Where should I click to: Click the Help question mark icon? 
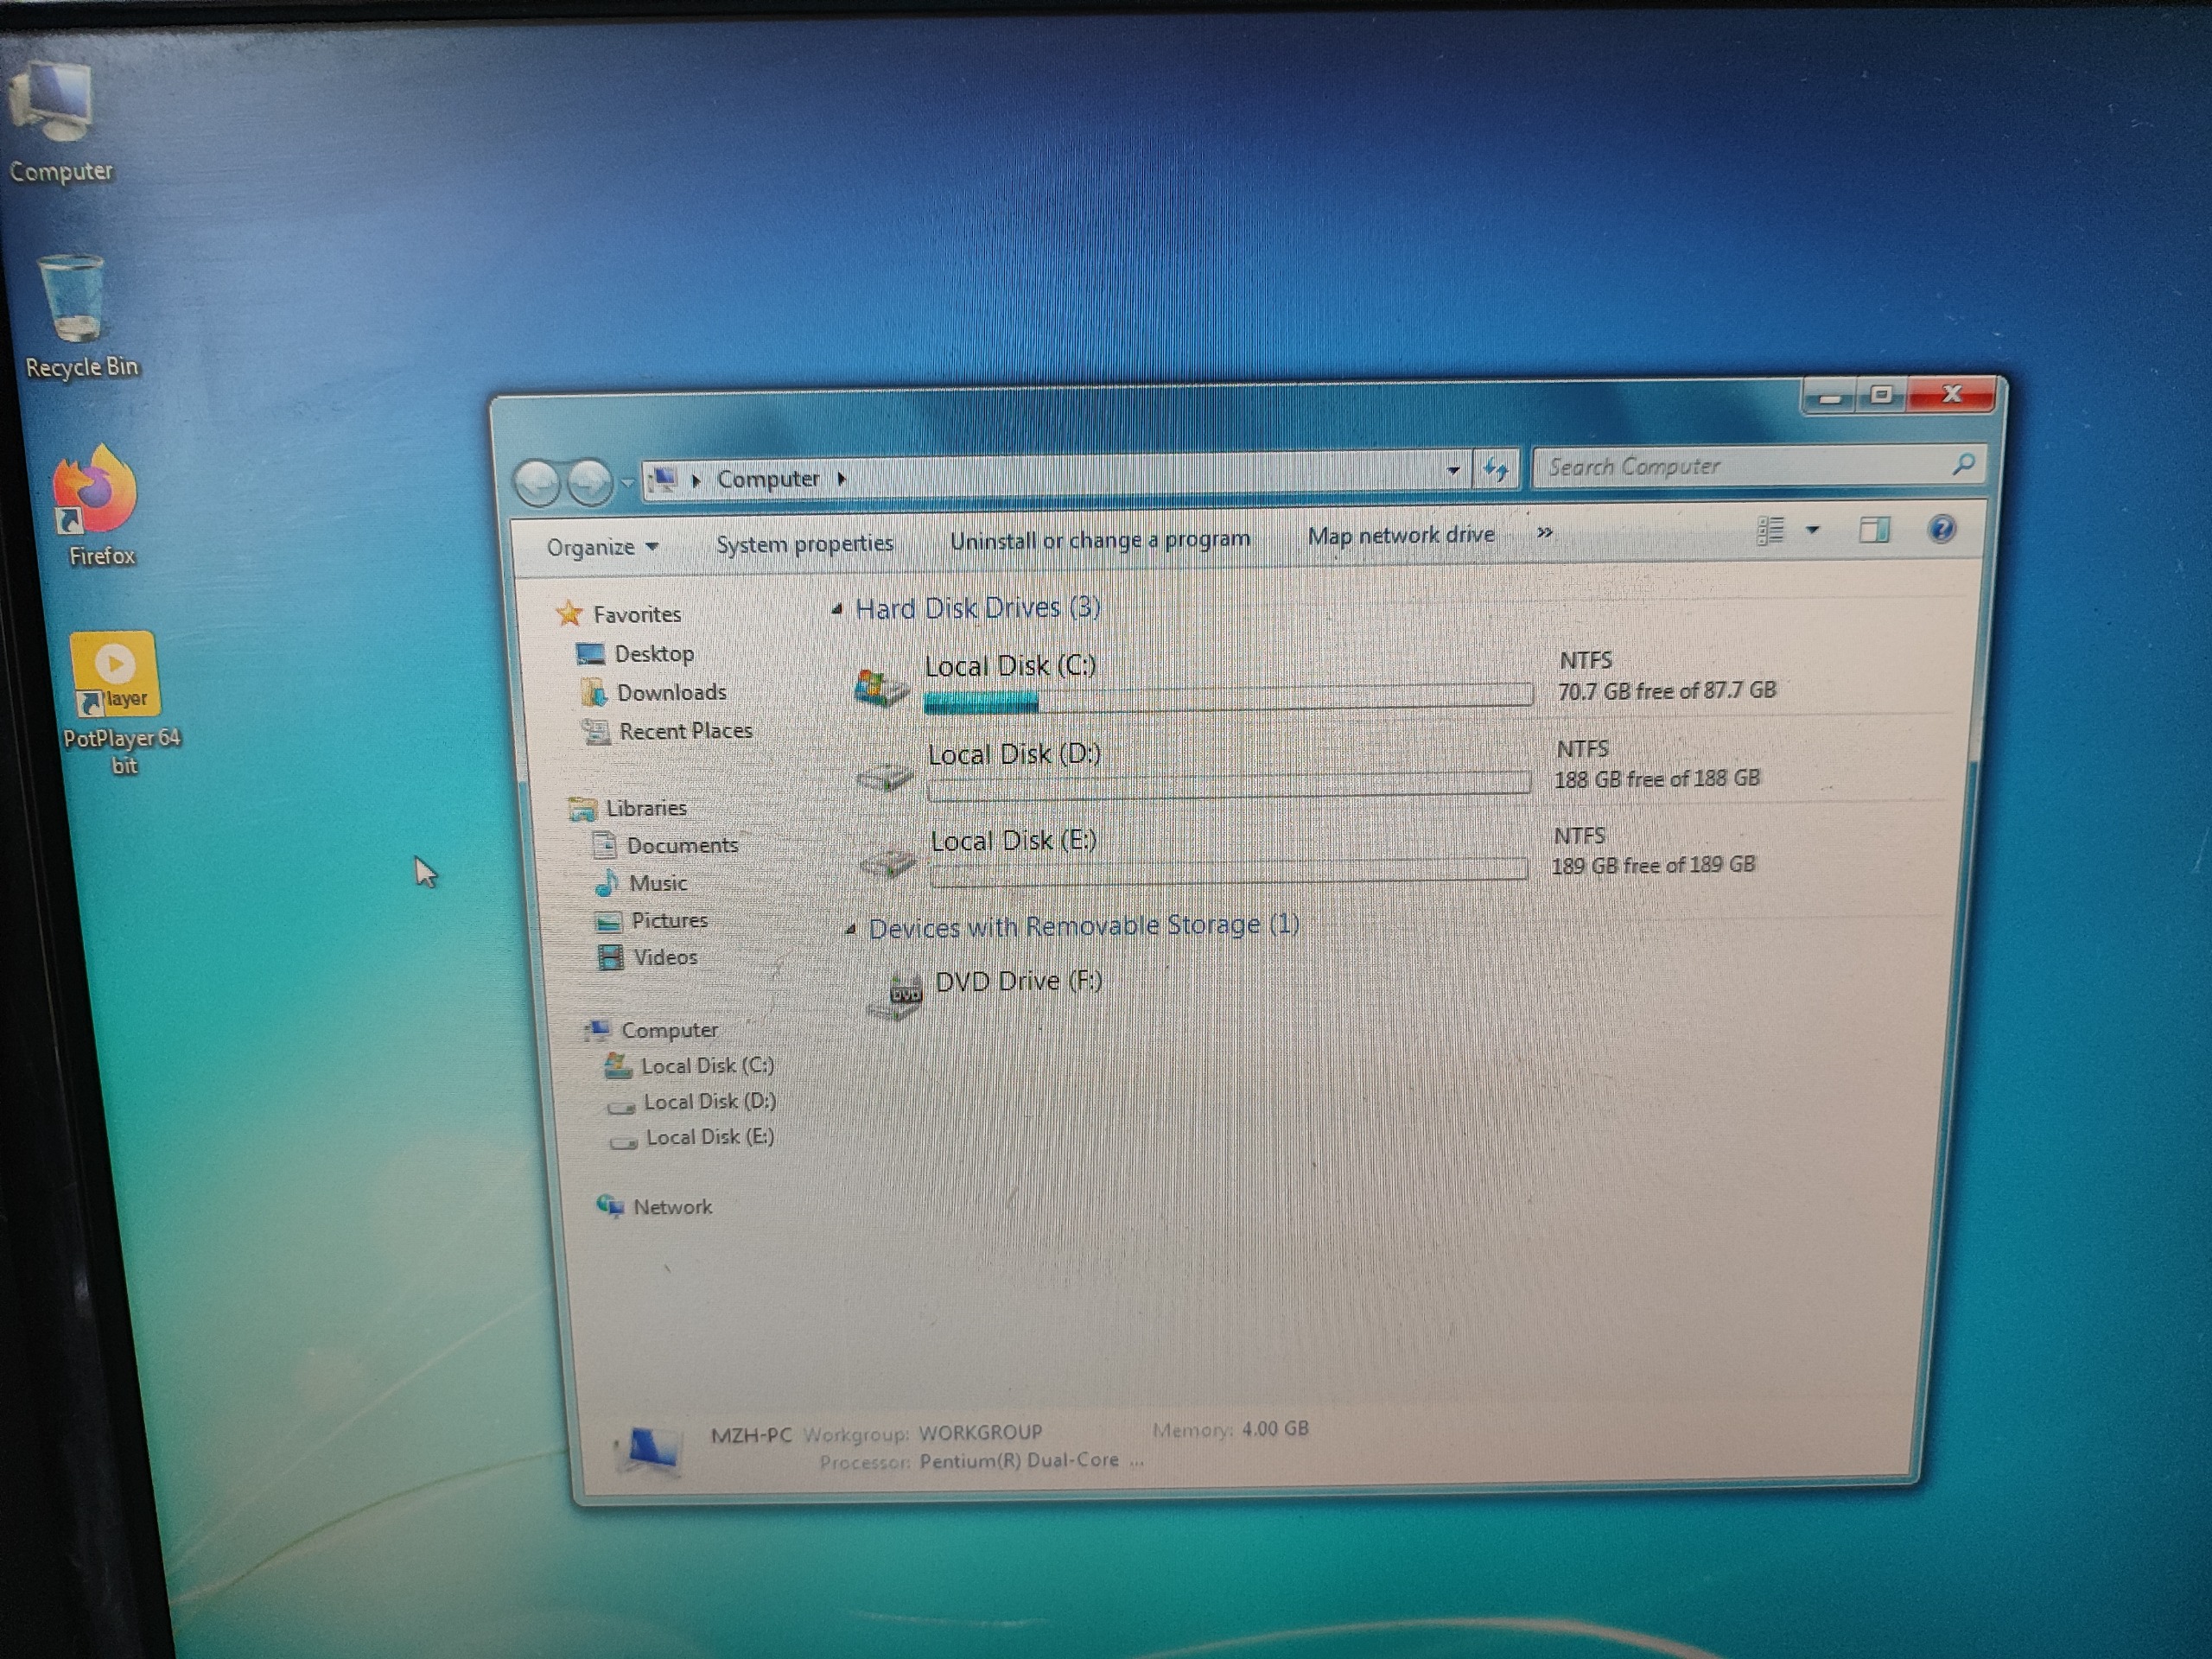[x=1941, y=528]
